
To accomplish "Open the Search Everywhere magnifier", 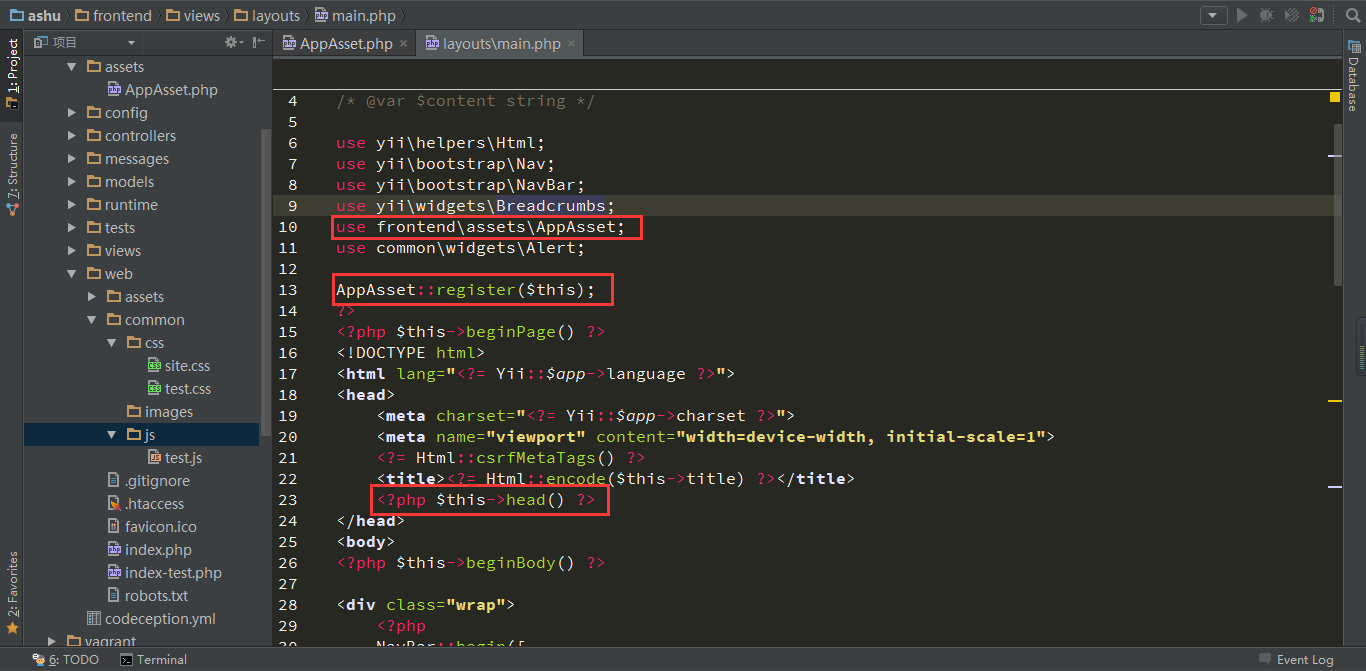I will [1352, 15].
